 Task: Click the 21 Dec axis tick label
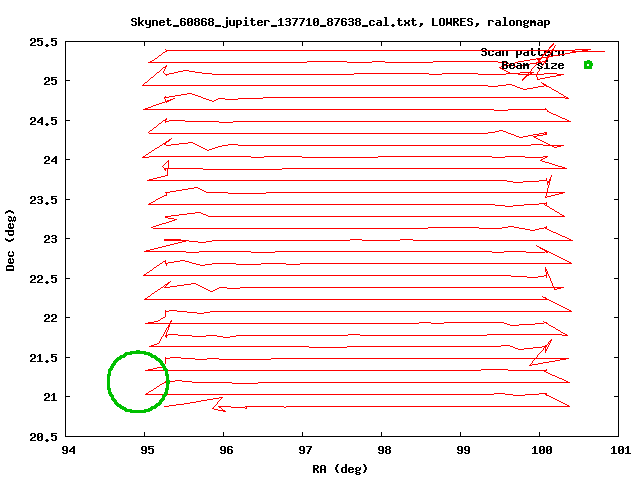51,397
